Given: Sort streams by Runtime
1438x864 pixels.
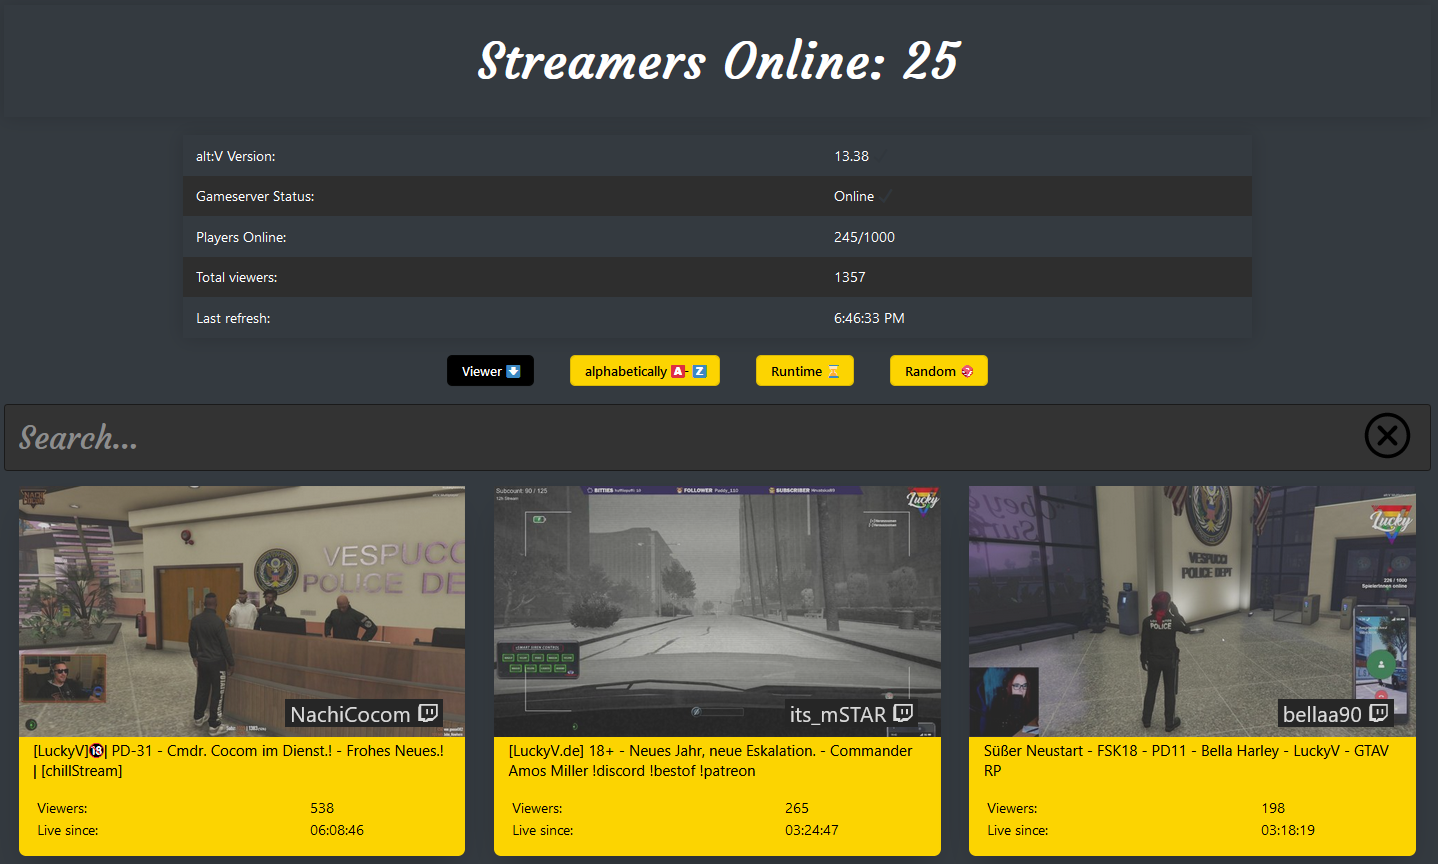Looking at the screenshot, I should (x=805, y=371).
